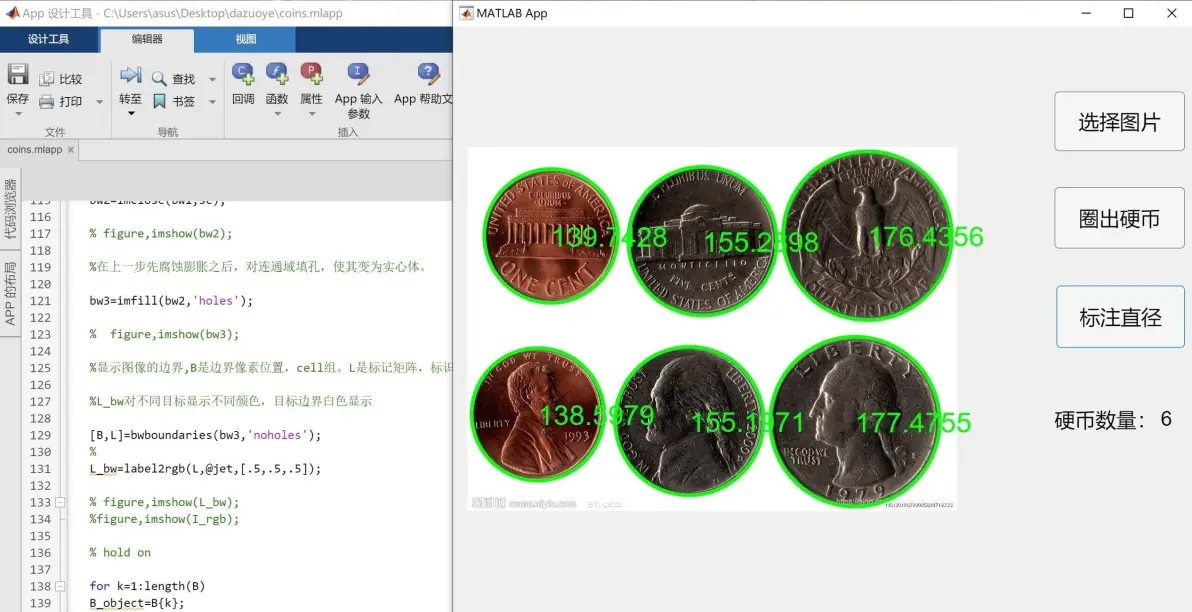Click the eagle quarter dollar coin image
1192x612 pixels.
(867, 236)
